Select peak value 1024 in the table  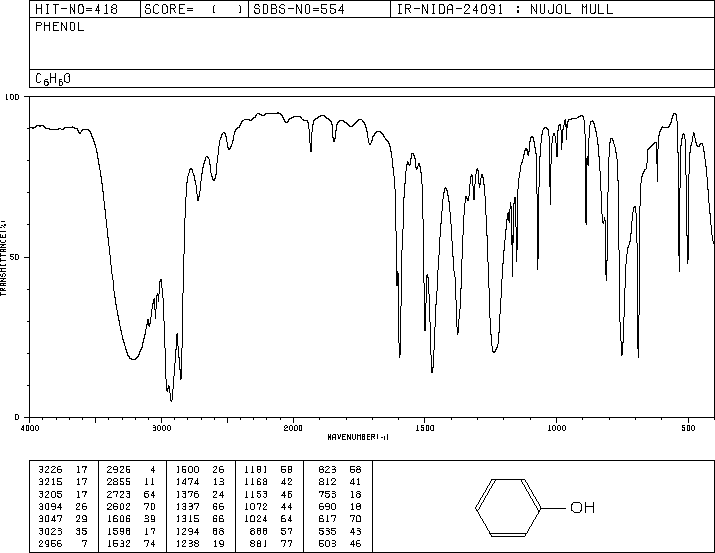click(256, 519)
